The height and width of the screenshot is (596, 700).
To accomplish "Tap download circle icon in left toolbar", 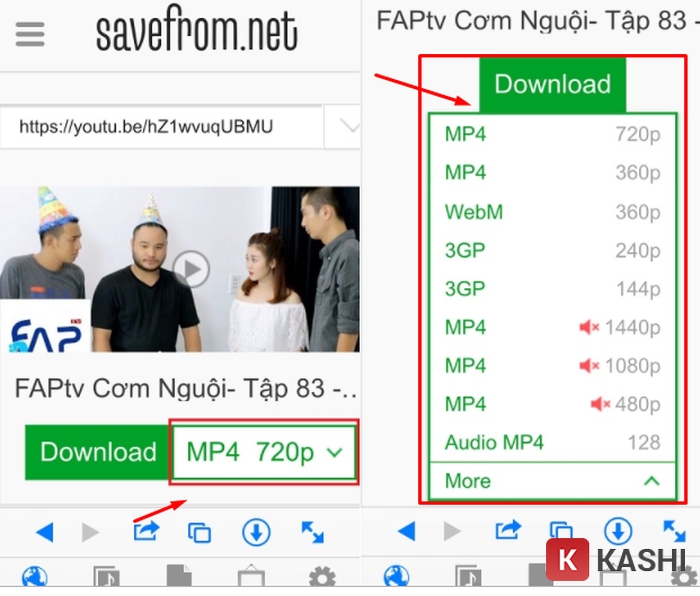I will (256, 532).
